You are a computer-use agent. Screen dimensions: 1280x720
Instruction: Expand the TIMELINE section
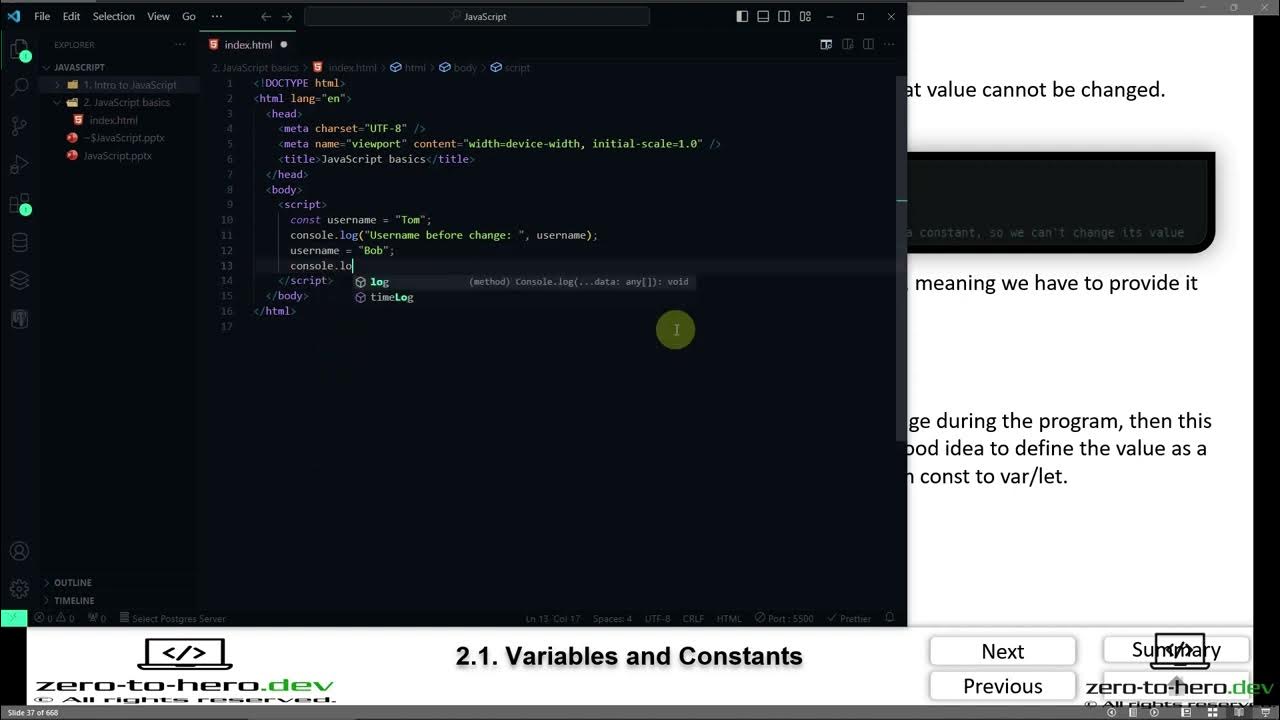click(x=74, y=601)
